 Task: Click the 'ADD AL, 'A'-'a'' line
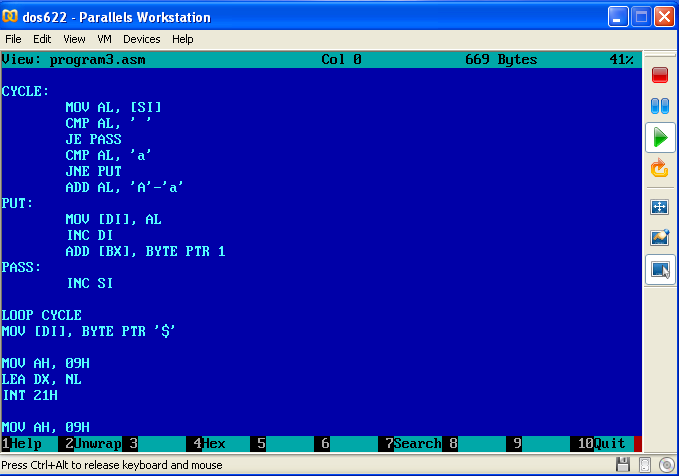124,188
